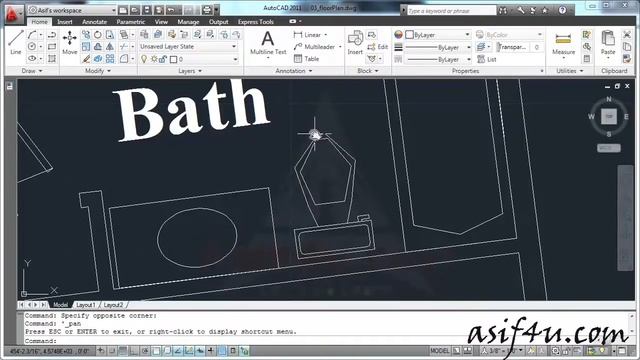Expand the Layers panel
Image resolution: width=640 pixels, height=360 pixels.
190,71
